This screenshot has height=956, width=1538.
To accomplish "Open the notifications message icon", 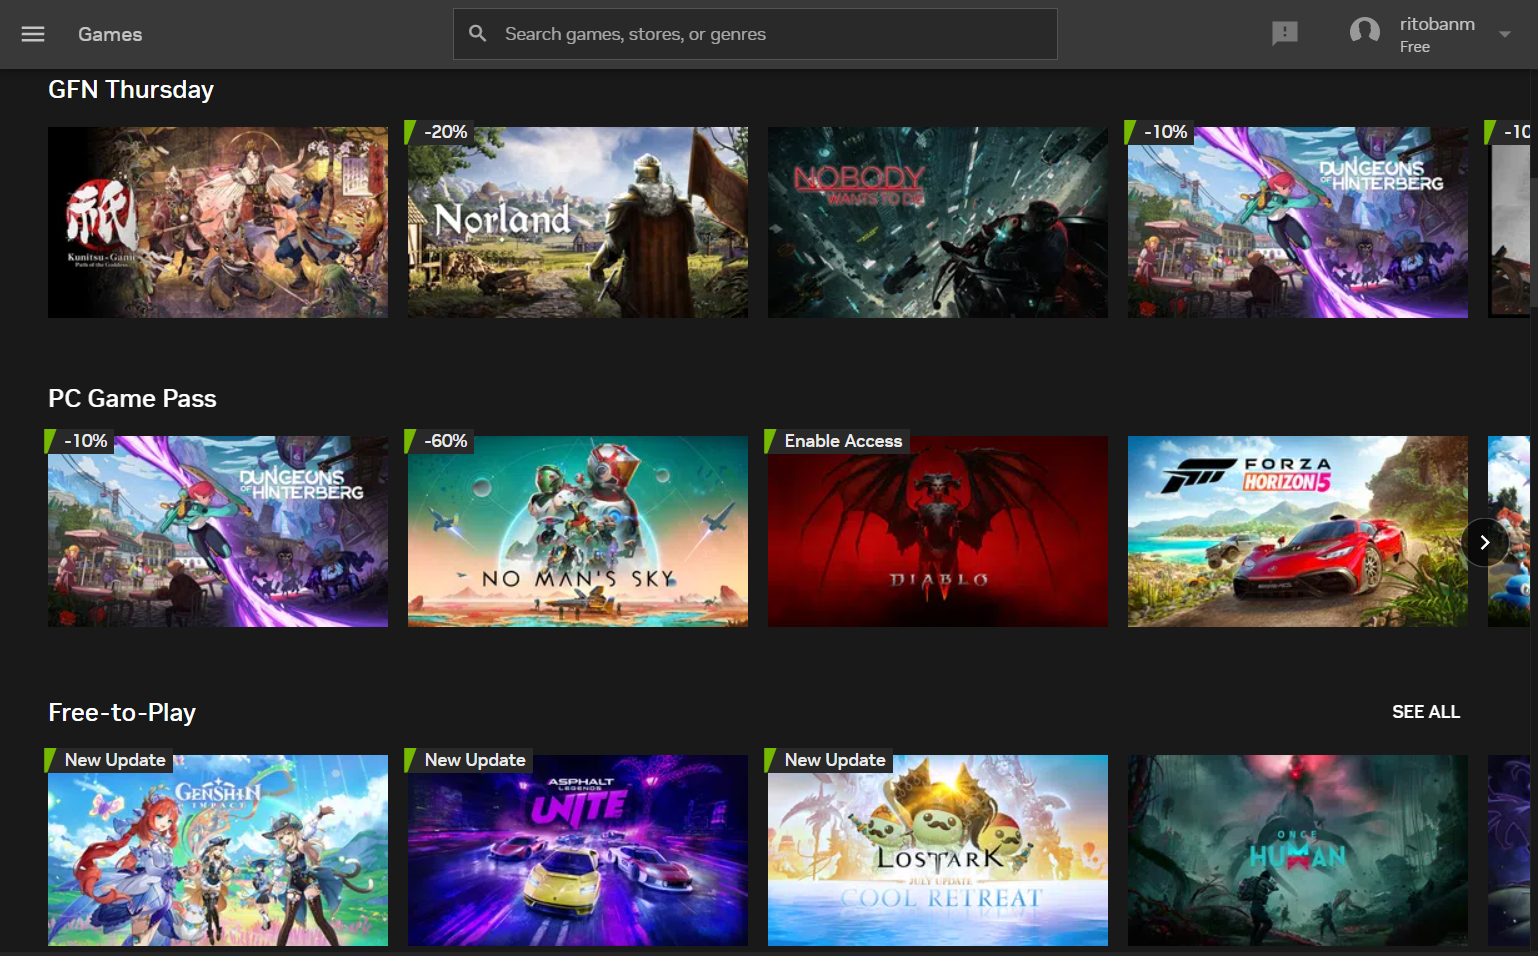I will point(1284,34).
